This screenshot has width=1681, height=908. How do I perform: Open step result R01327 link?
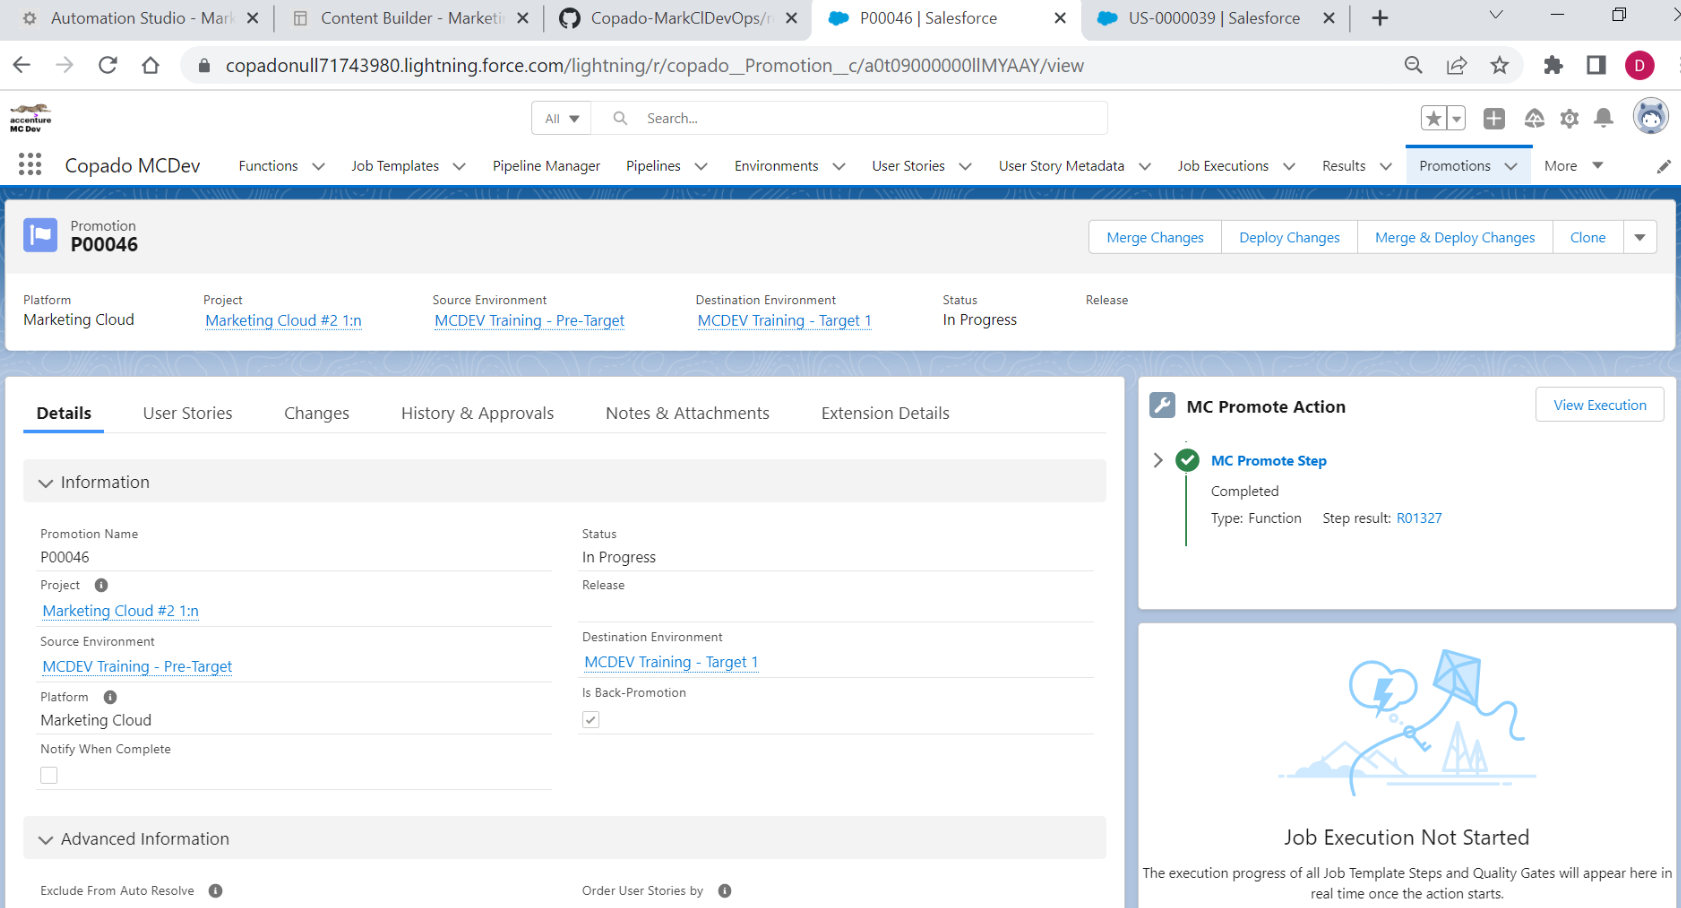[x=1419, y=518]
